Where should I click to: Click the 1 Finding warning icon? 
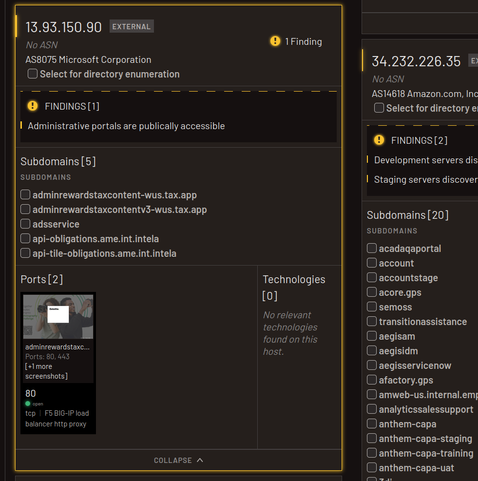pos(275,41)
